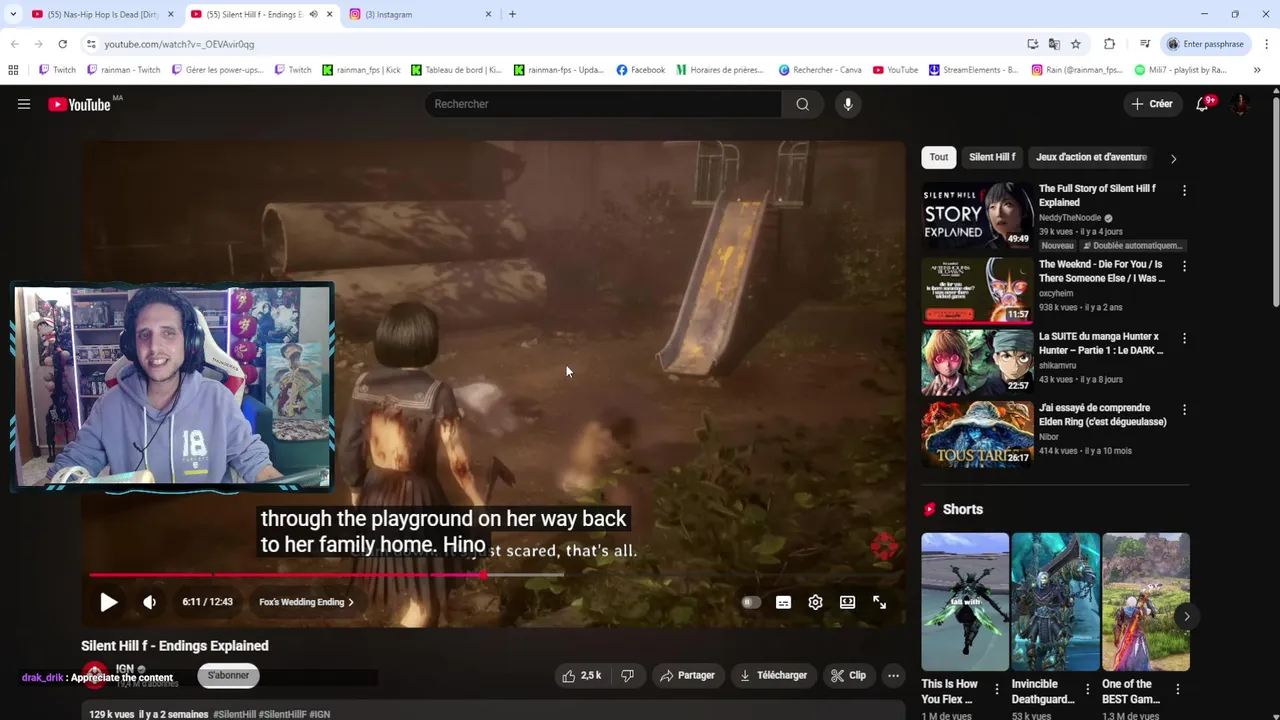
Task: Select the Tout filter chip
Action: 939,157
